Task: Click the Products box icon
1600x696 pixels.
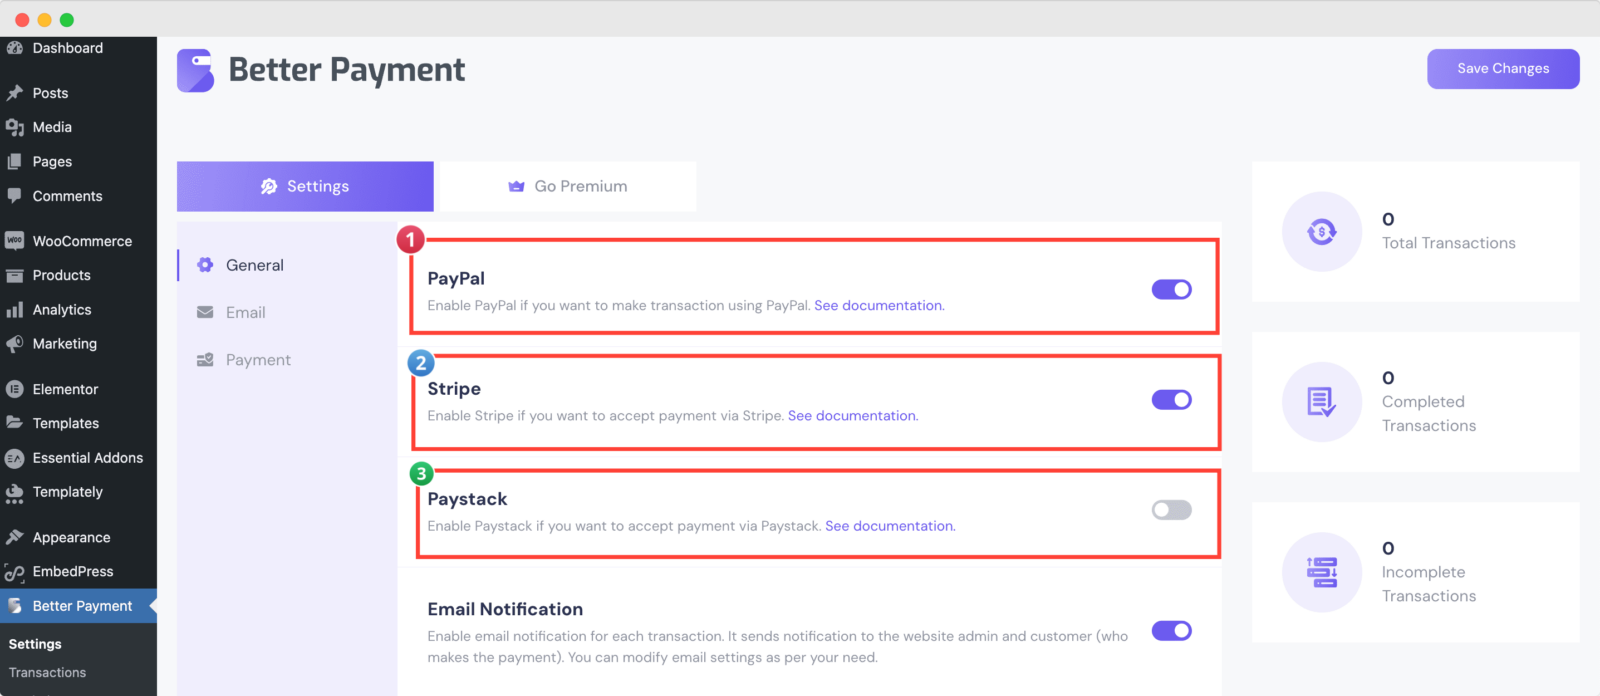Action: pyautogui.click(x=14, y=275)
